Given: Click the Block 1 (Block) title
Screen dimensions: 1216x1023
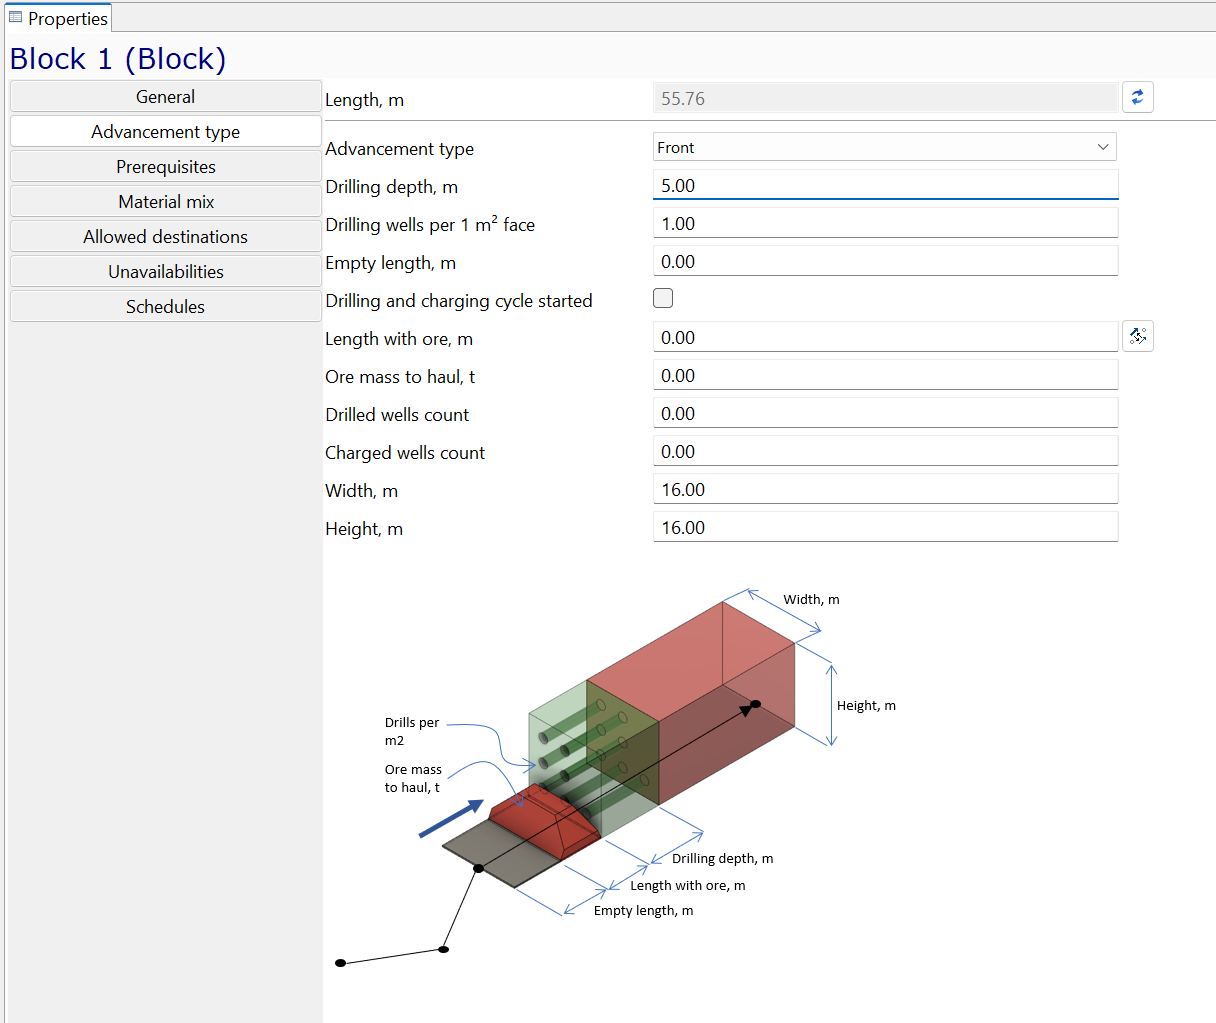Looking at the screenshot, I should click(x=118, y=59).
